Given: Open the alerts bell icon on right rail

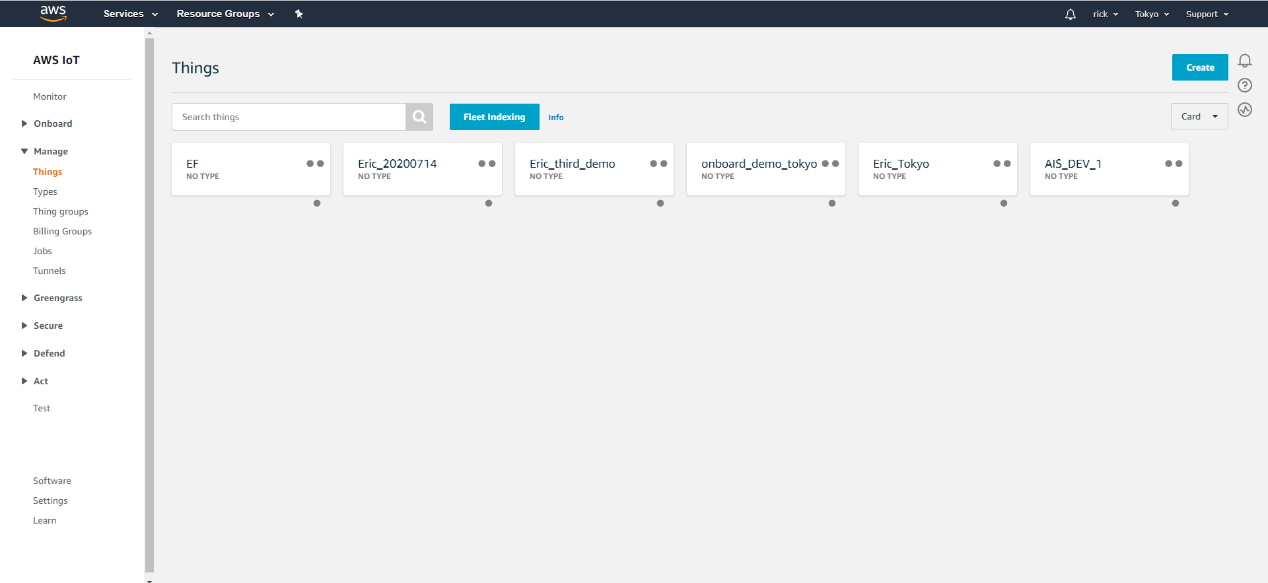Looking at the screenshot, I should click(1245, 61).
